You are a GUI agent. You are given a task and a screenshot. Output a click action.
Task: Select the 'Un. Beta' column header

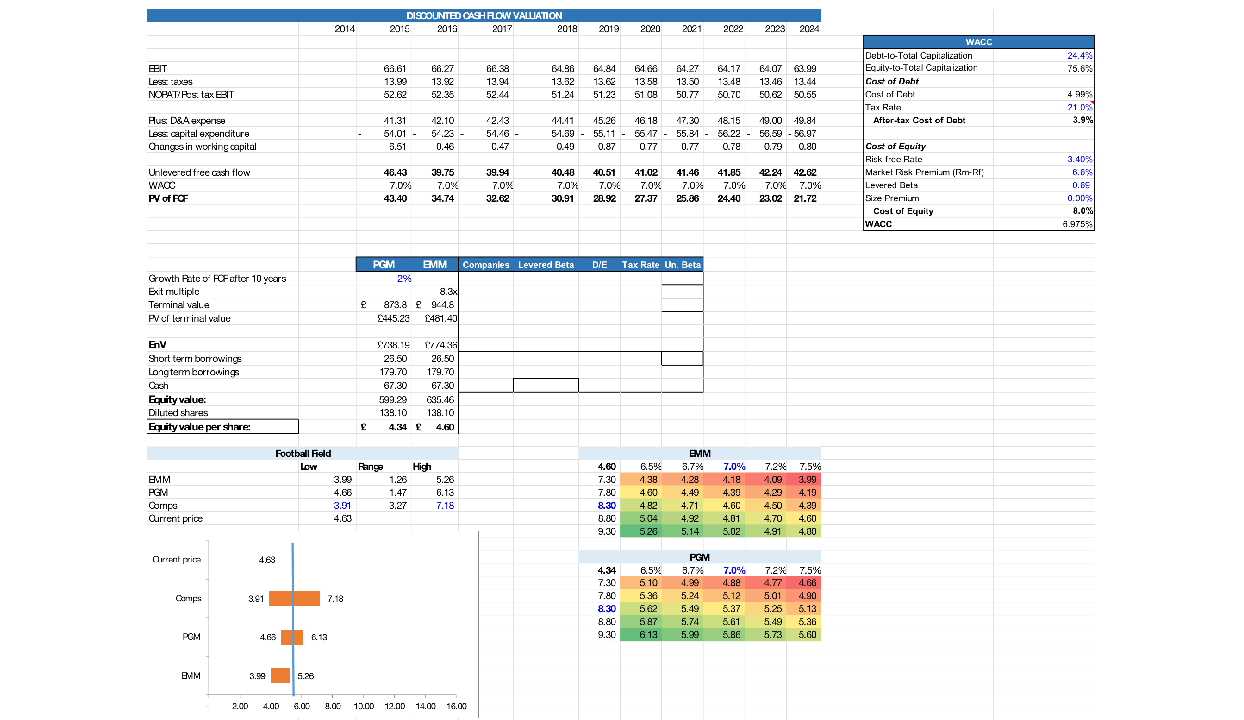coord(682,264)
